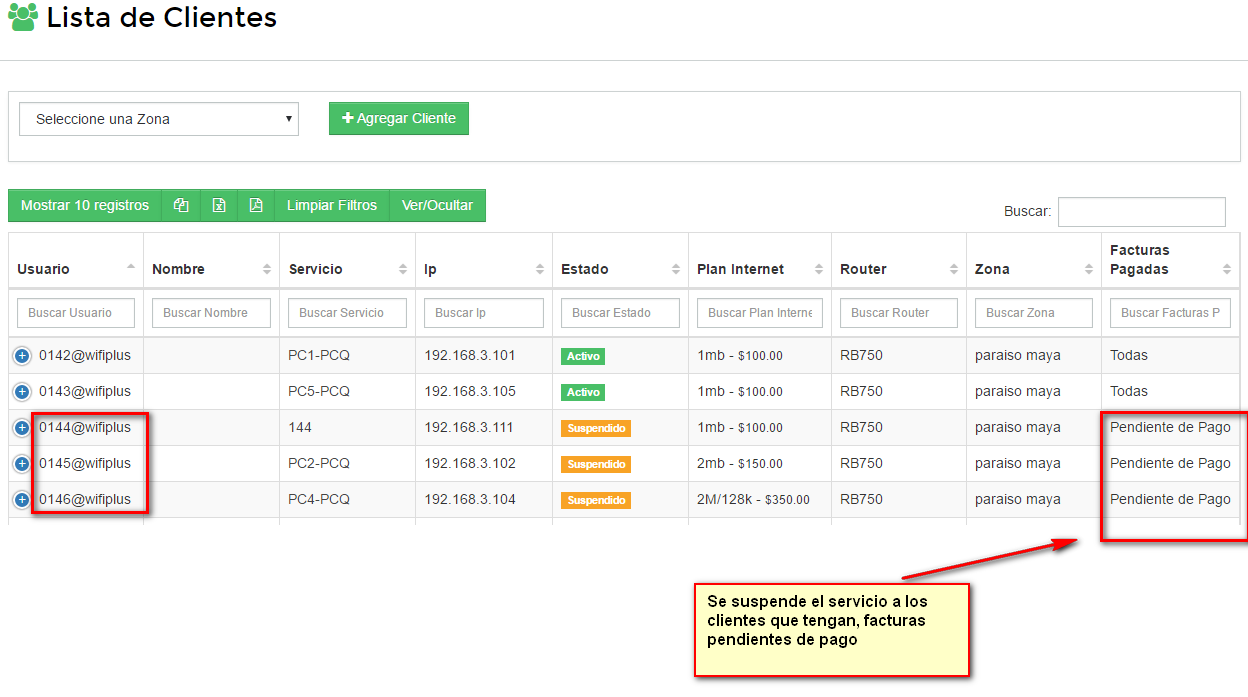This screenshot has height=697, width=1248.
Task: Open the 'Seleccione una Zona' dropdown
Action: (159, 119)
